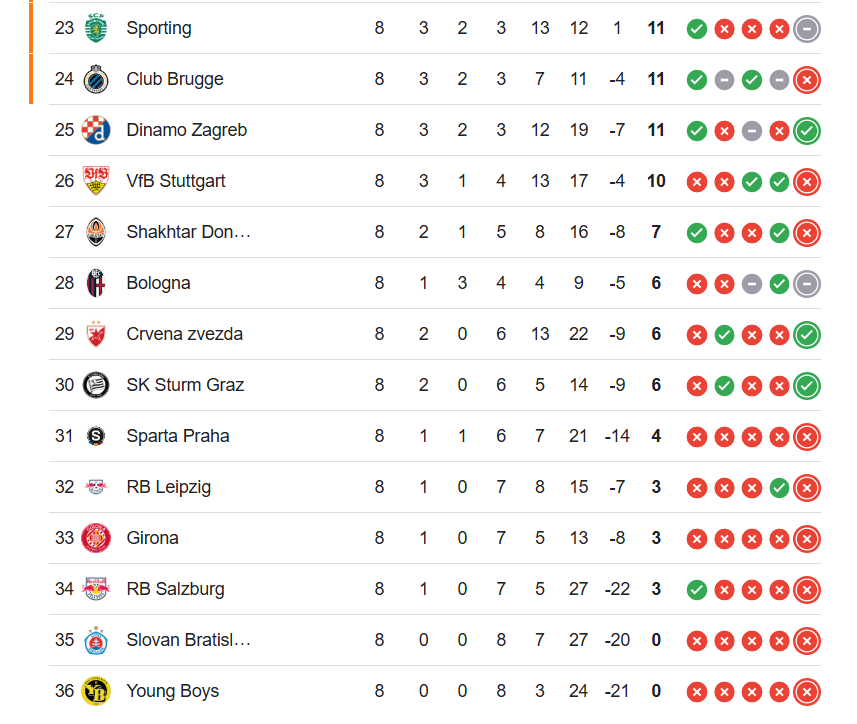Select the SK Sturm Graz crest icon
The image size is (857, 724).
[x=96, y=385]
